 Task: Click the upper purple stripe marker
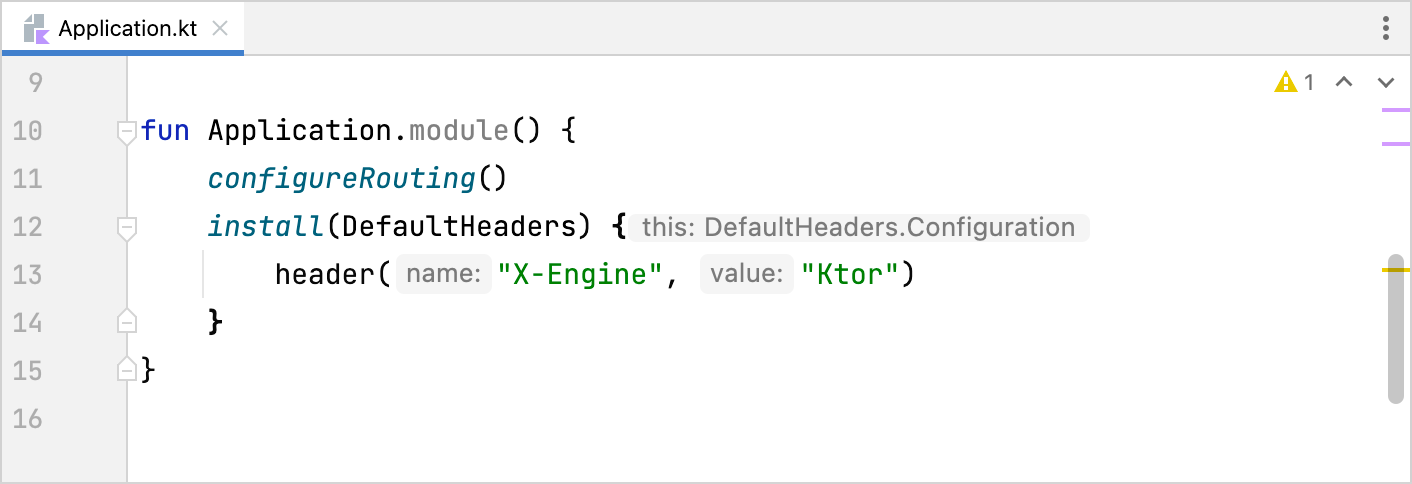click(x=1395, y=109)
